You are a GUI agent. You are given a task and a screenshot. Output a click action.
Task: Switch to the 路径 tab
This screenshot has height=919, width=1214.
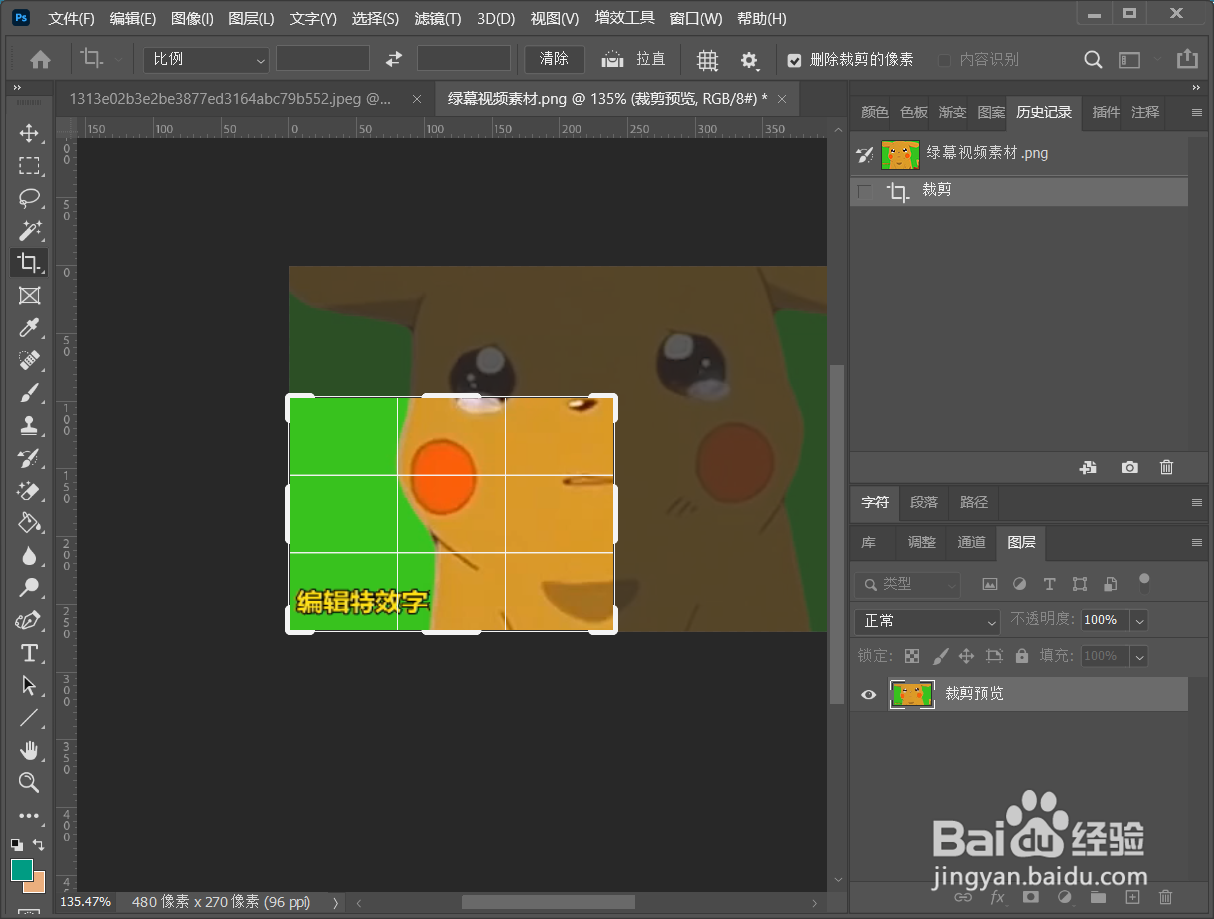point(973,502)
